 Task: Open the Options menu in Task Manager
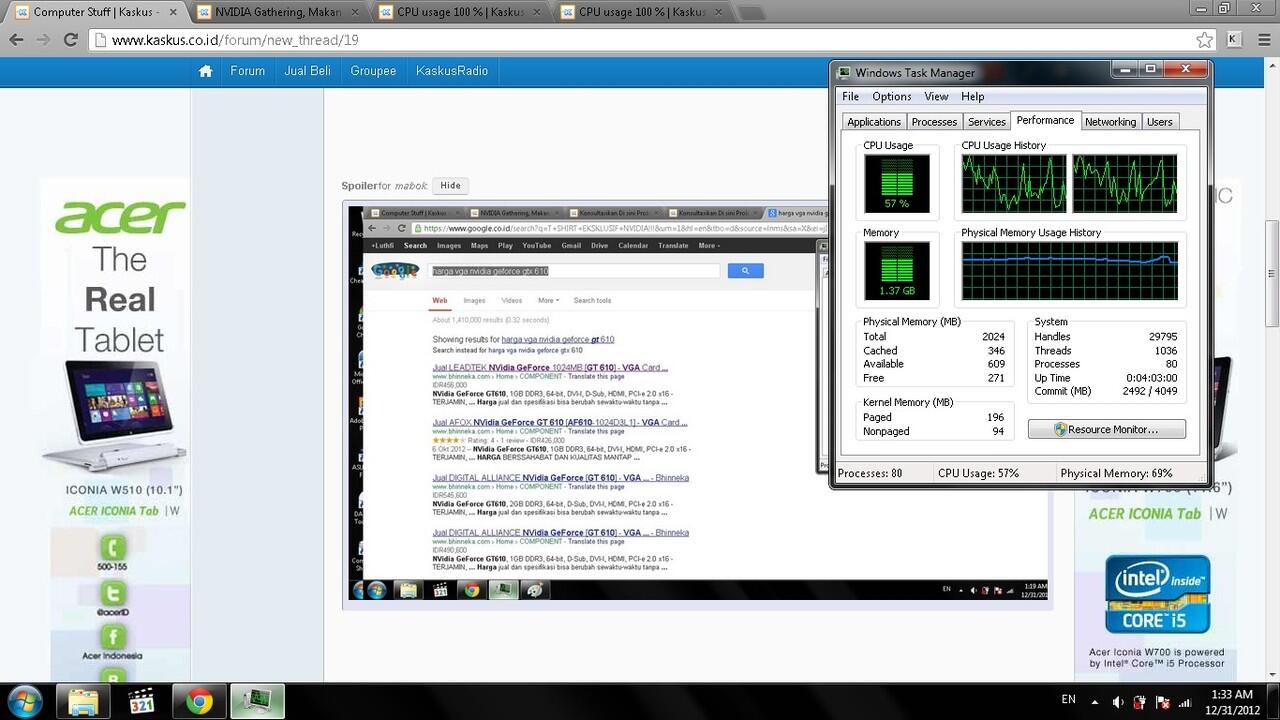click(891, 96)
